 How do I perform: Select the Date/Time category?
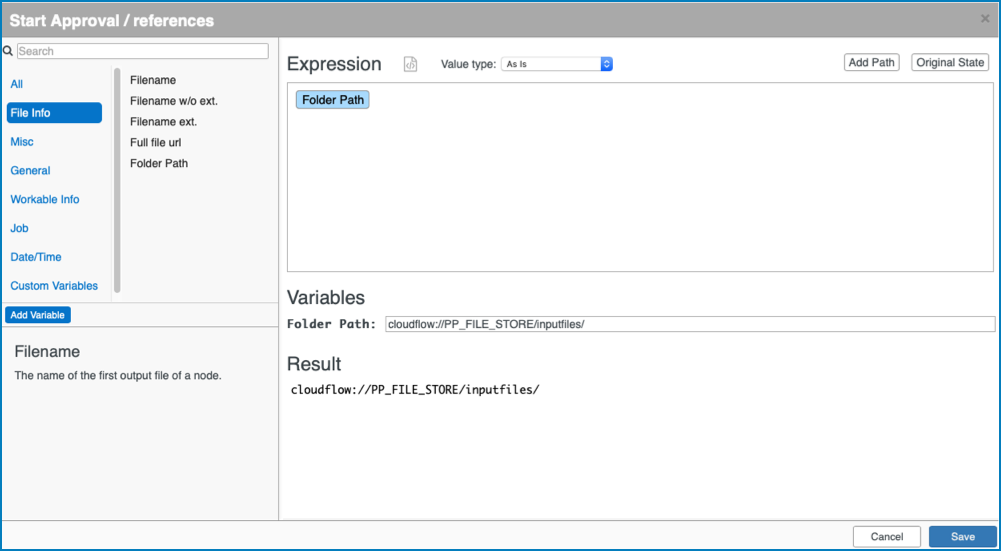[x=36, y=257]
